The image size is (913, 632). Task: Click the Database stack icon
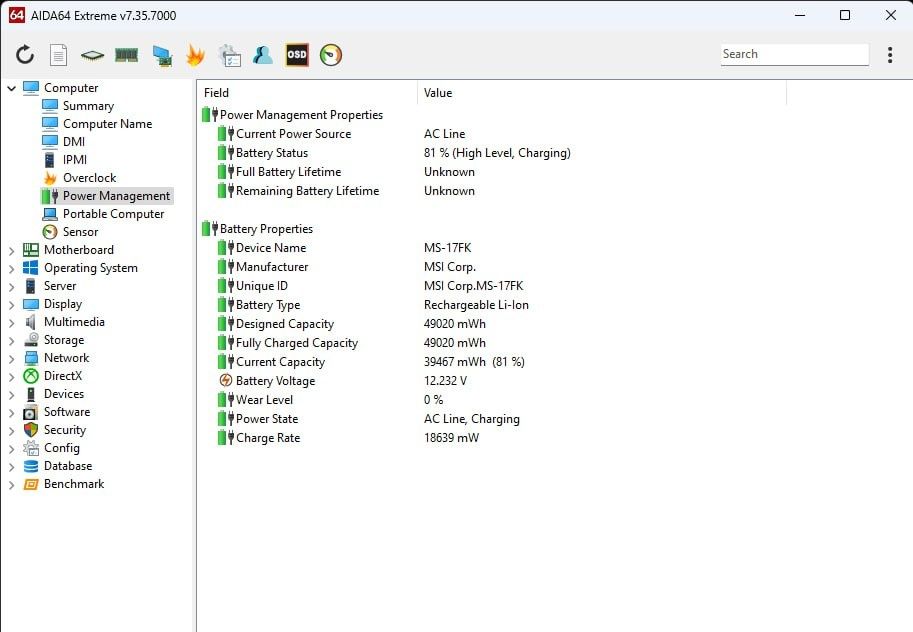(30, 466)
